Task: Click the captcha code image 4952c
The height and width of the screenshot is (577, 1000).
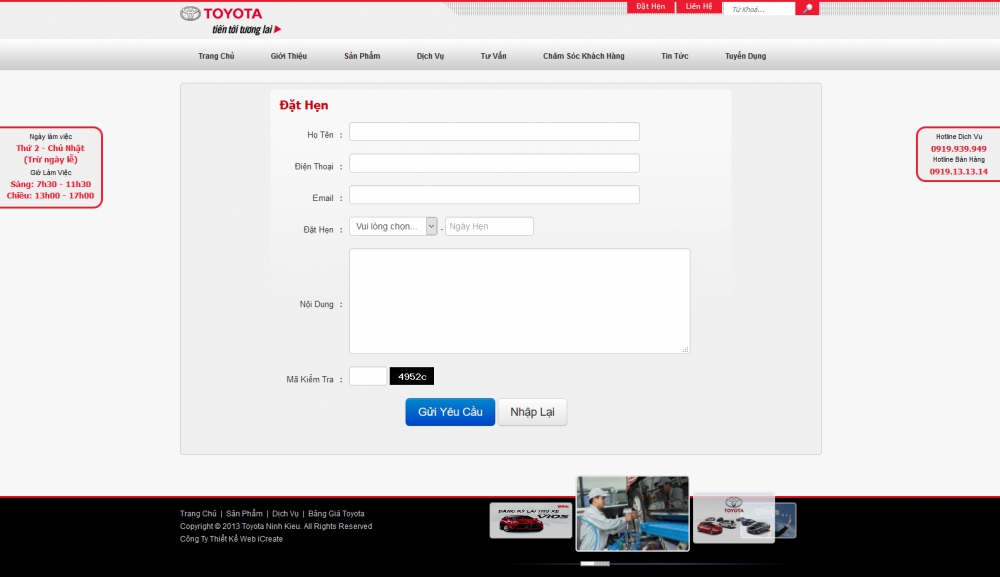Action: pyautogui.click(x=411, y=377)
